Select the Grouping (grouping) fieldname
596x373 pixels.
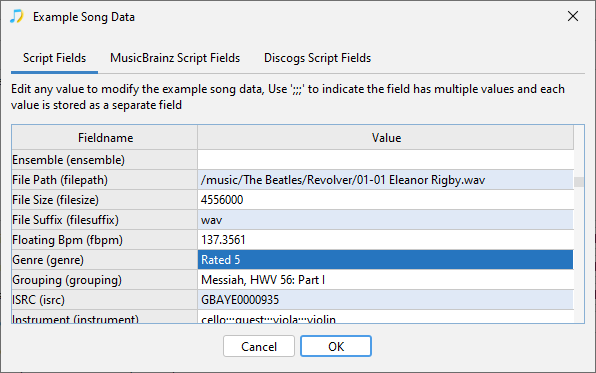[x=105, y=280]
